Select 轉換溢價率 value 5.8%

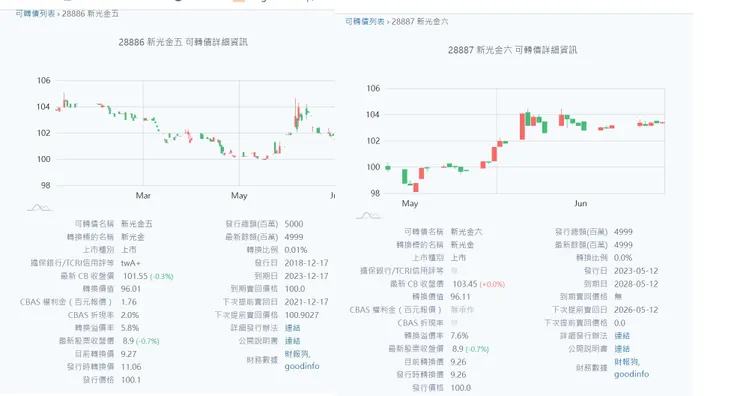[x=130, y=328]
